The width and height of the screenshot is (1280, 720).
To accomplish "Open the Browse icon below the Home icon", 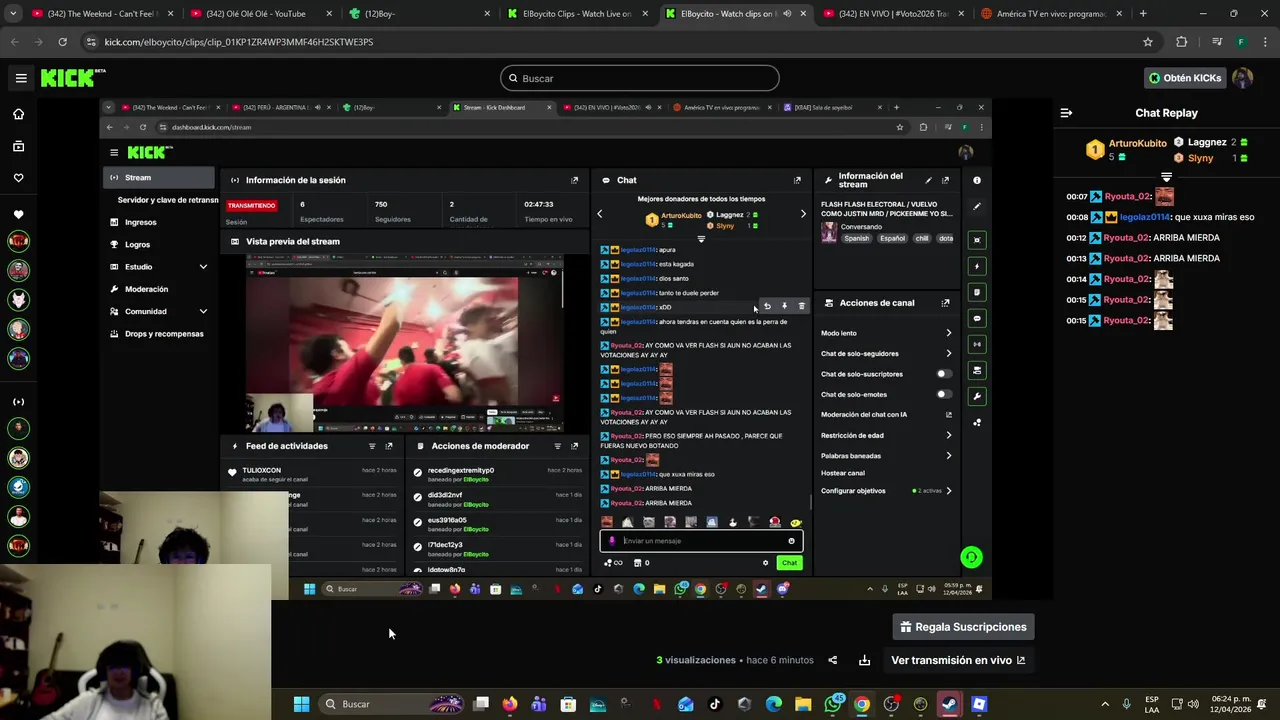I will point(18,146).
